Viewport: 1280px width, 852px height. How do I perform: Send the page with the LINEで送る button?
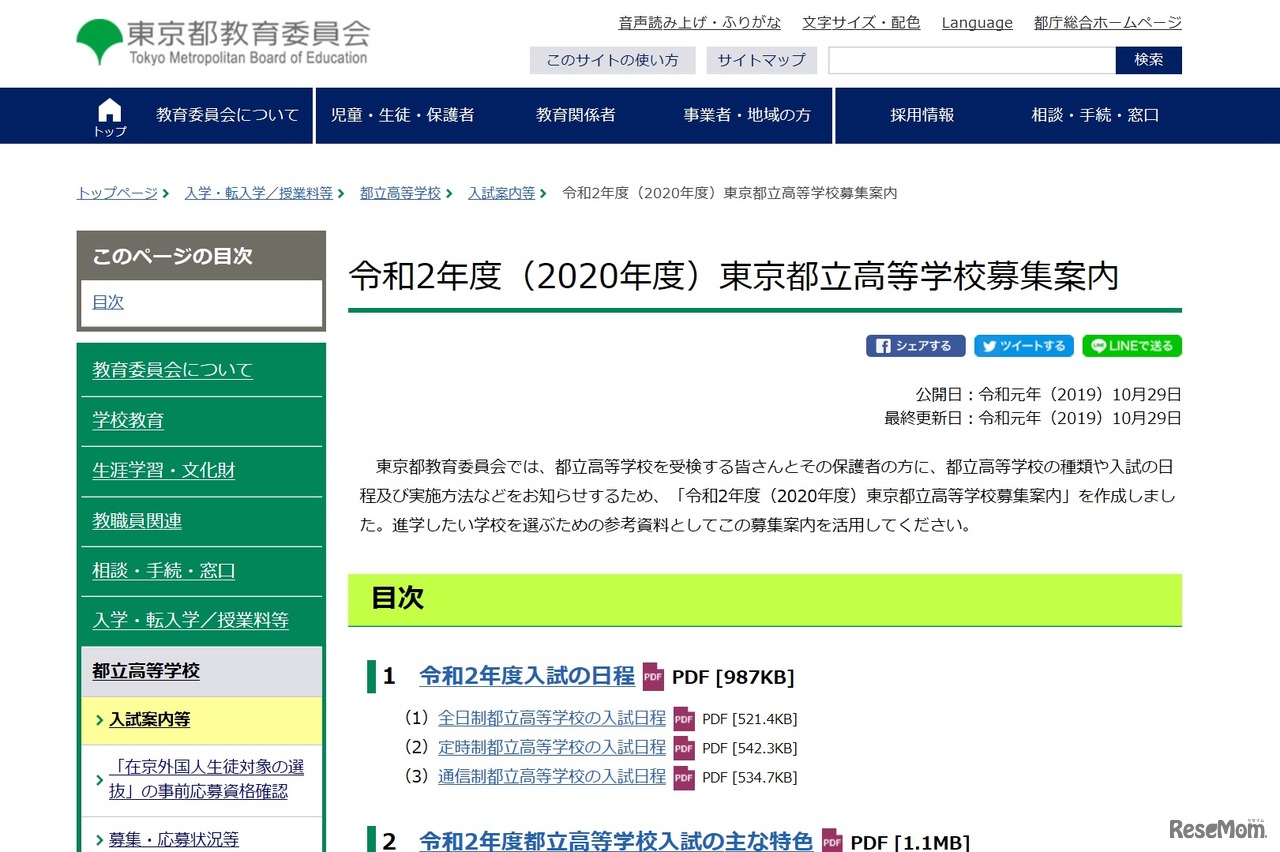pyautogui.click(x=1131, y=345)
